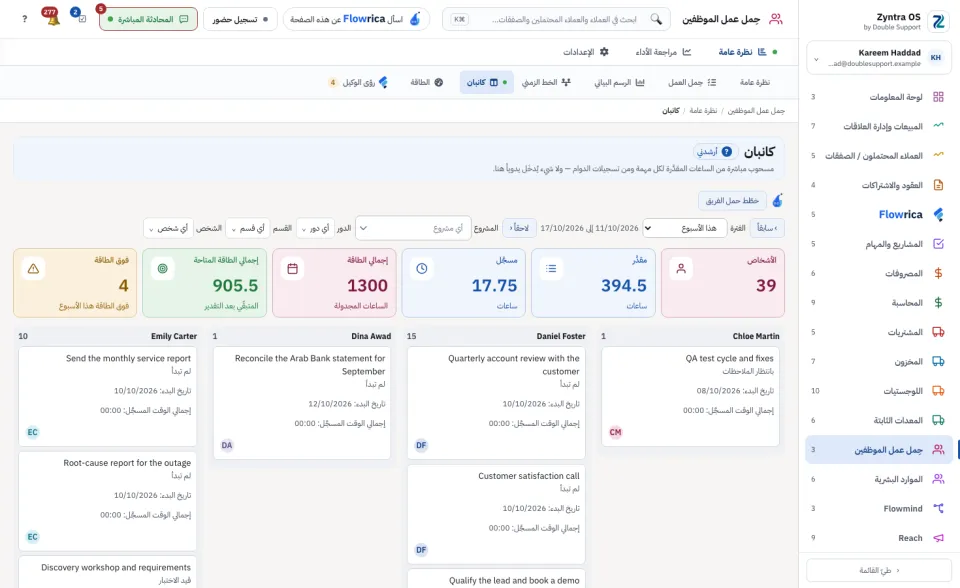Click the جمل عمل الموظفين breadcrumb link
960x588 pixels.
(756, 110)
